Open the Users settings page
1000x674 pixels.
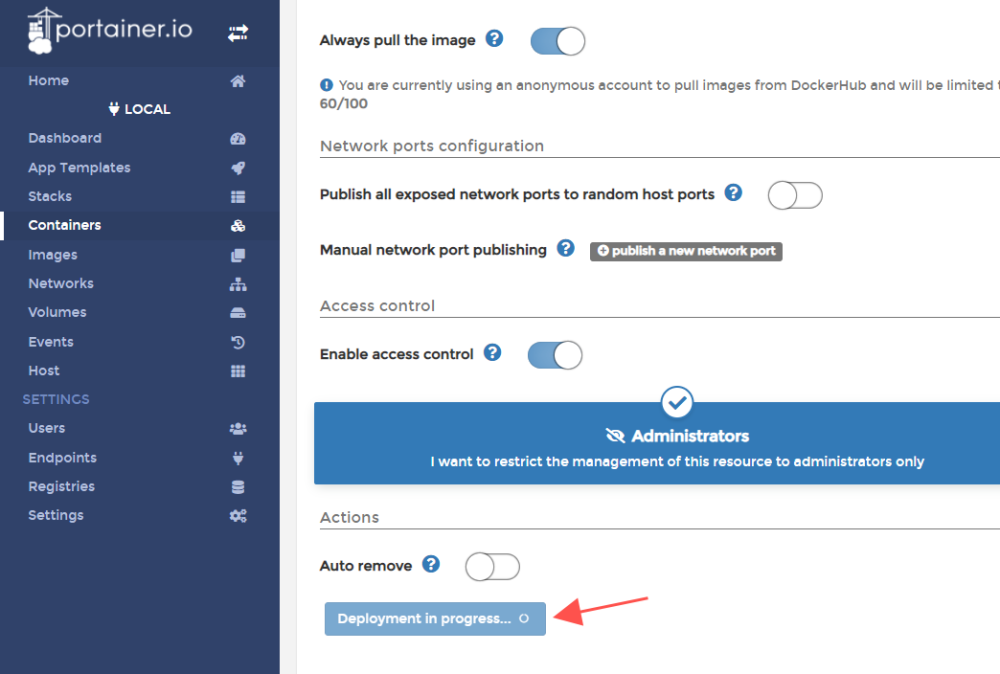click(47, 429)
